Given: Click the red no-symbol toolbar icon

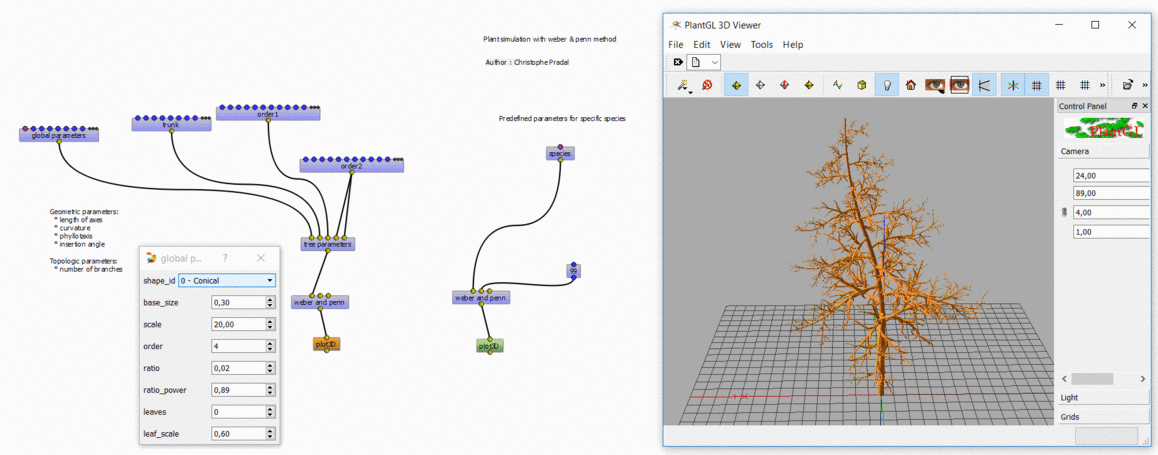Looking at the screenshot, I should click(x=708, y=85).
